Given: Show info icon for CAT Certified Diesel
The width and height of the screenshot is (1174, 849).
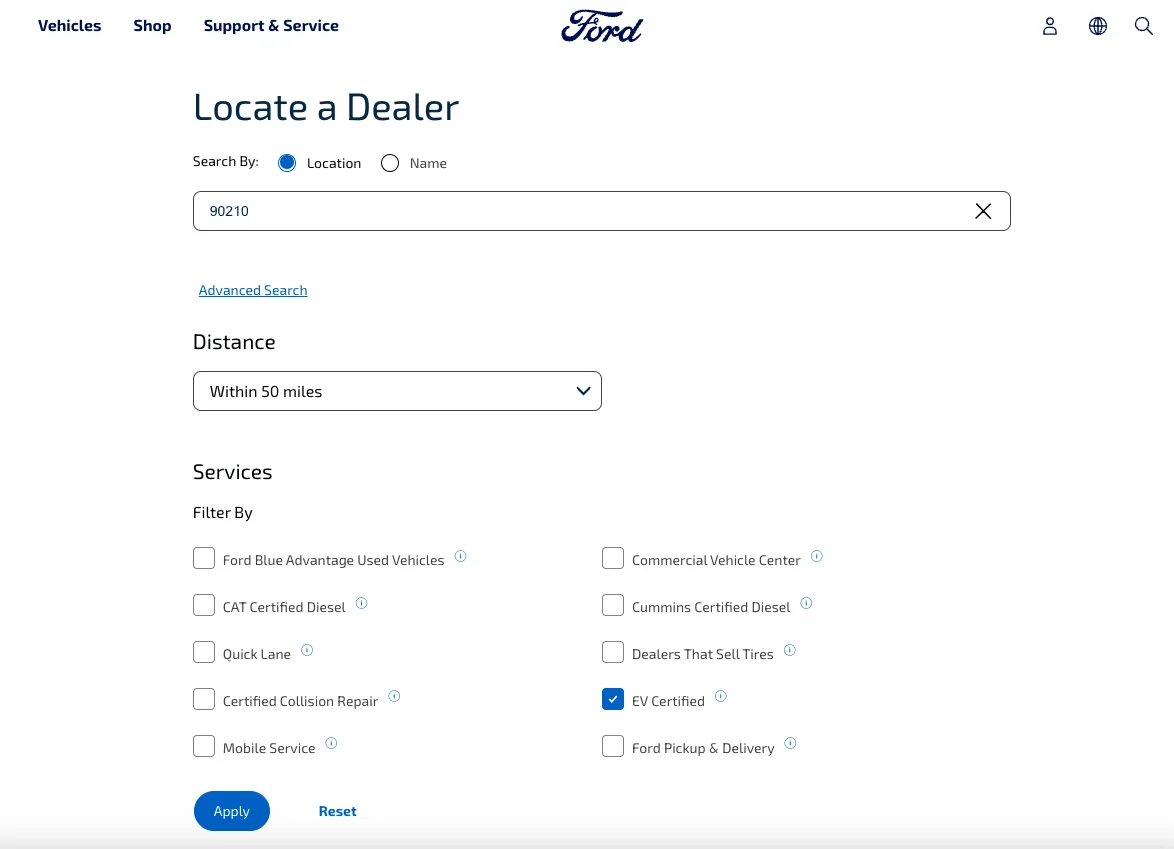Looking at the screenshot, I should (x=362, y=603).
